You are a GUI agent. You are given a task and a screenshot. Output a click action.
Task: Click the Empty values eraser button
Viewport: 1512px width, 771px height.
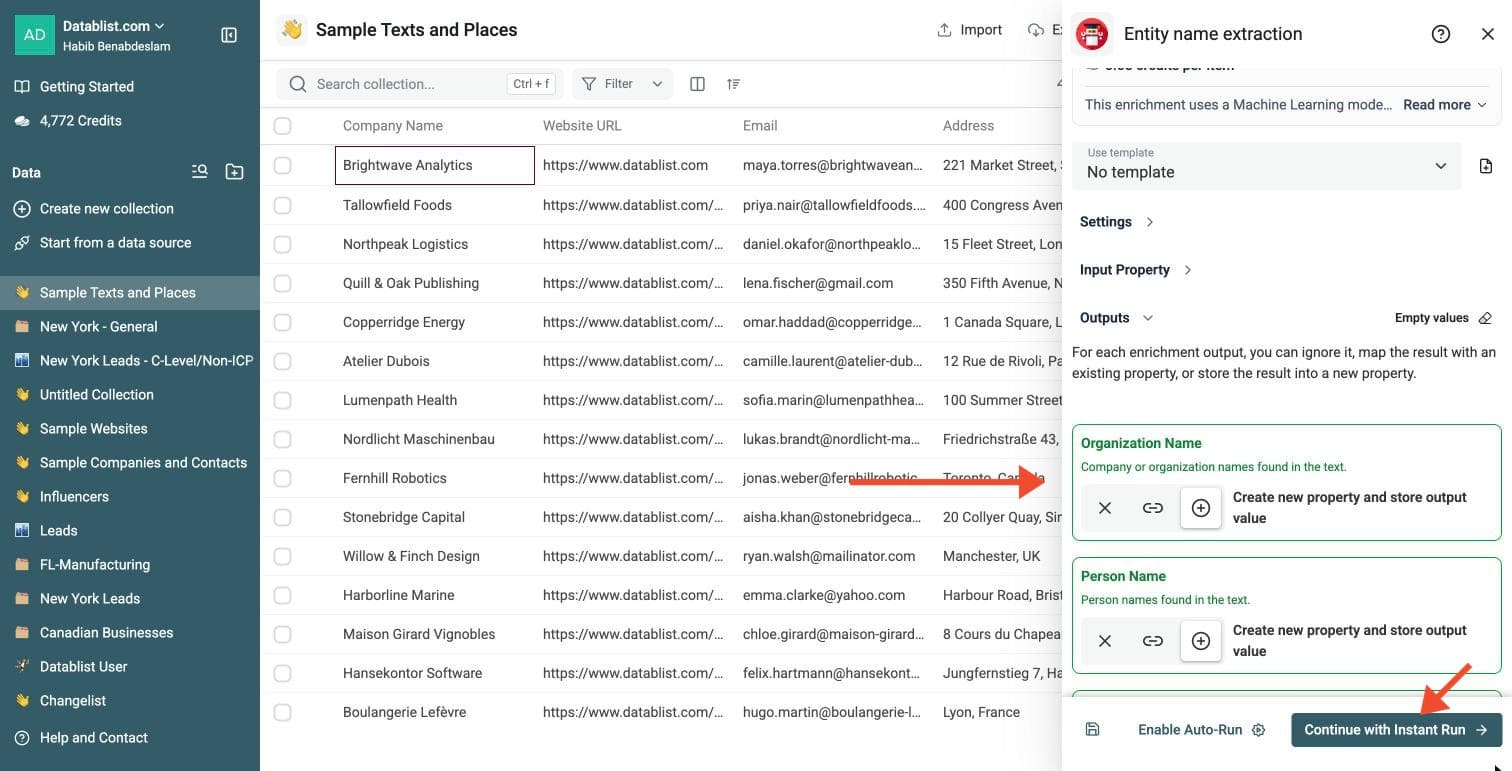coord(1444,318)
